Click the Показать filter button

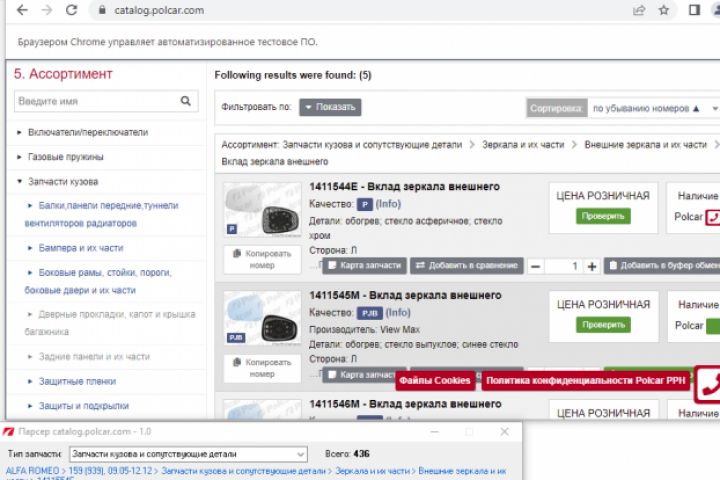(330, 107)
